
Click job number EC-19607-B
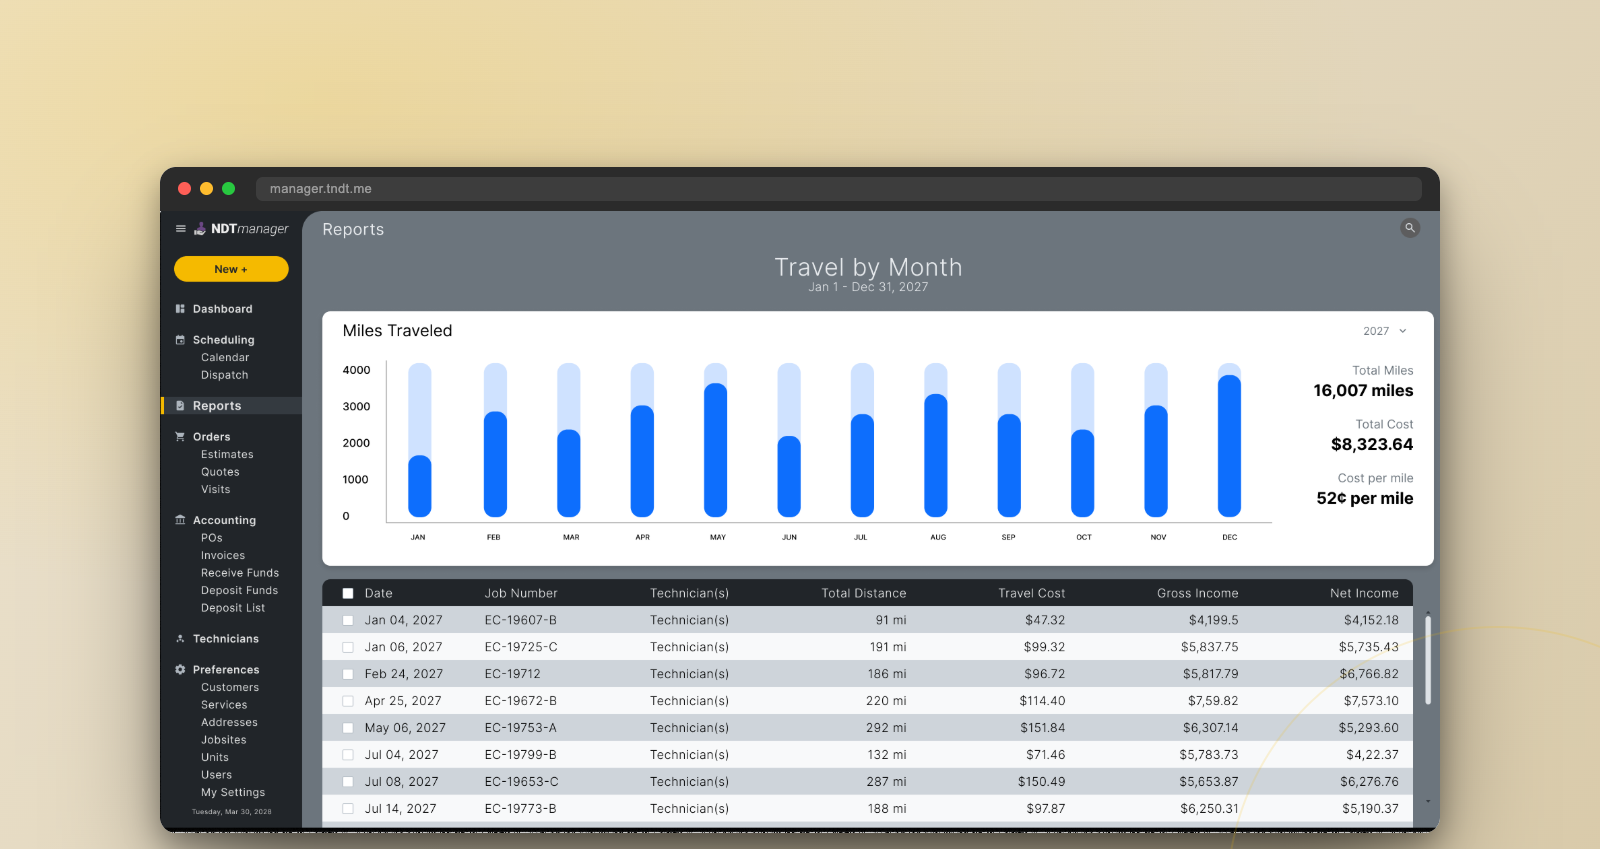521,621
